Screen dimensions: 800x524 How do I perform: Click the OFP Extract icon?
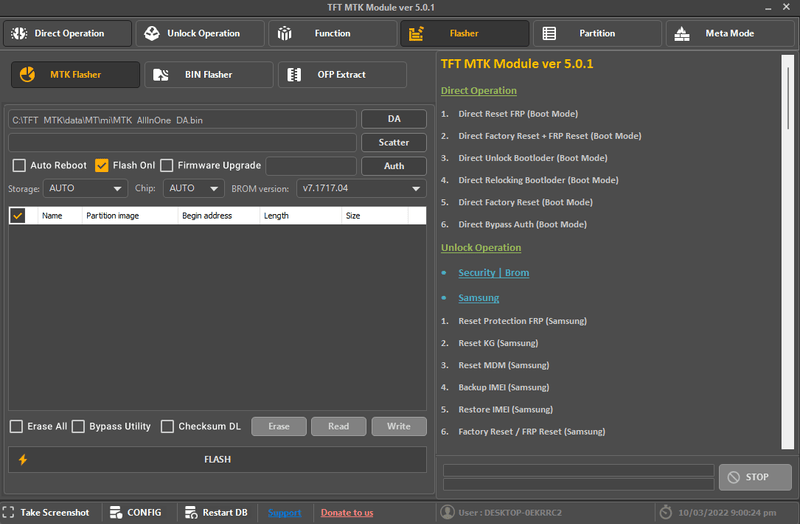click(x=294, y=75)
